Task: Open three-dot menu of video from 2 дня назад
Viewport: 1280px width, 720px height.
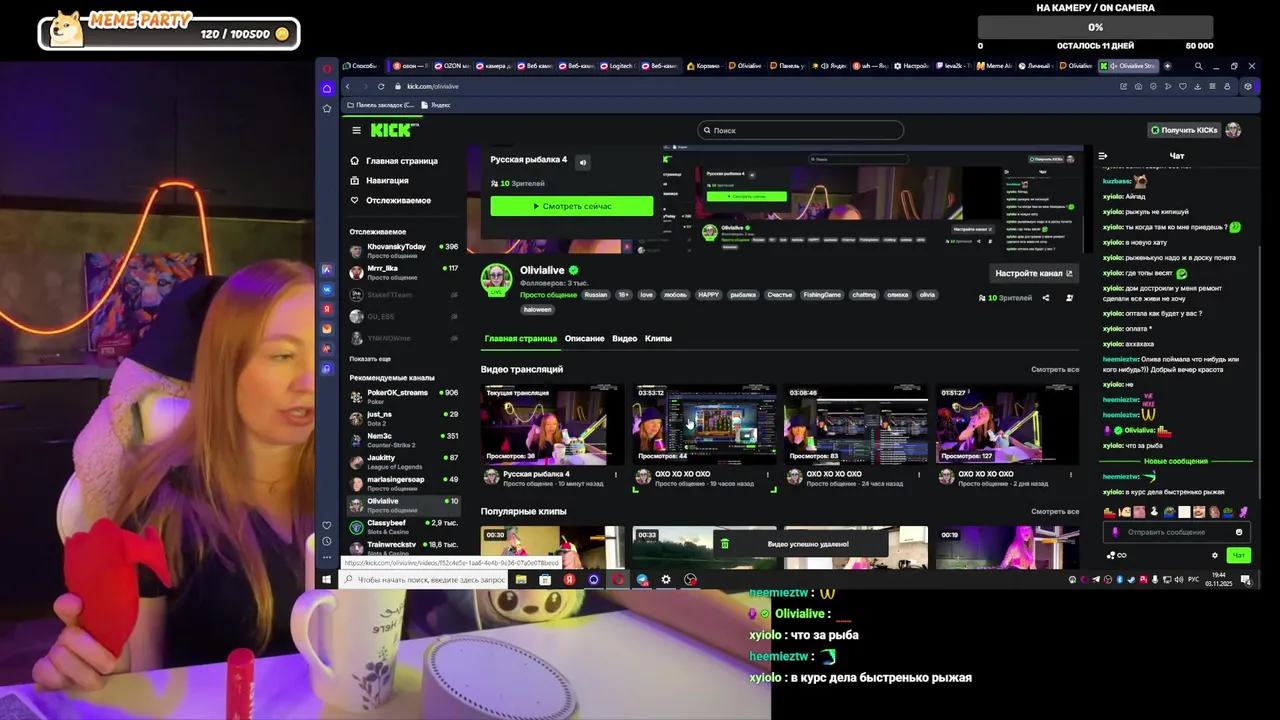Action: (1071, 475)
